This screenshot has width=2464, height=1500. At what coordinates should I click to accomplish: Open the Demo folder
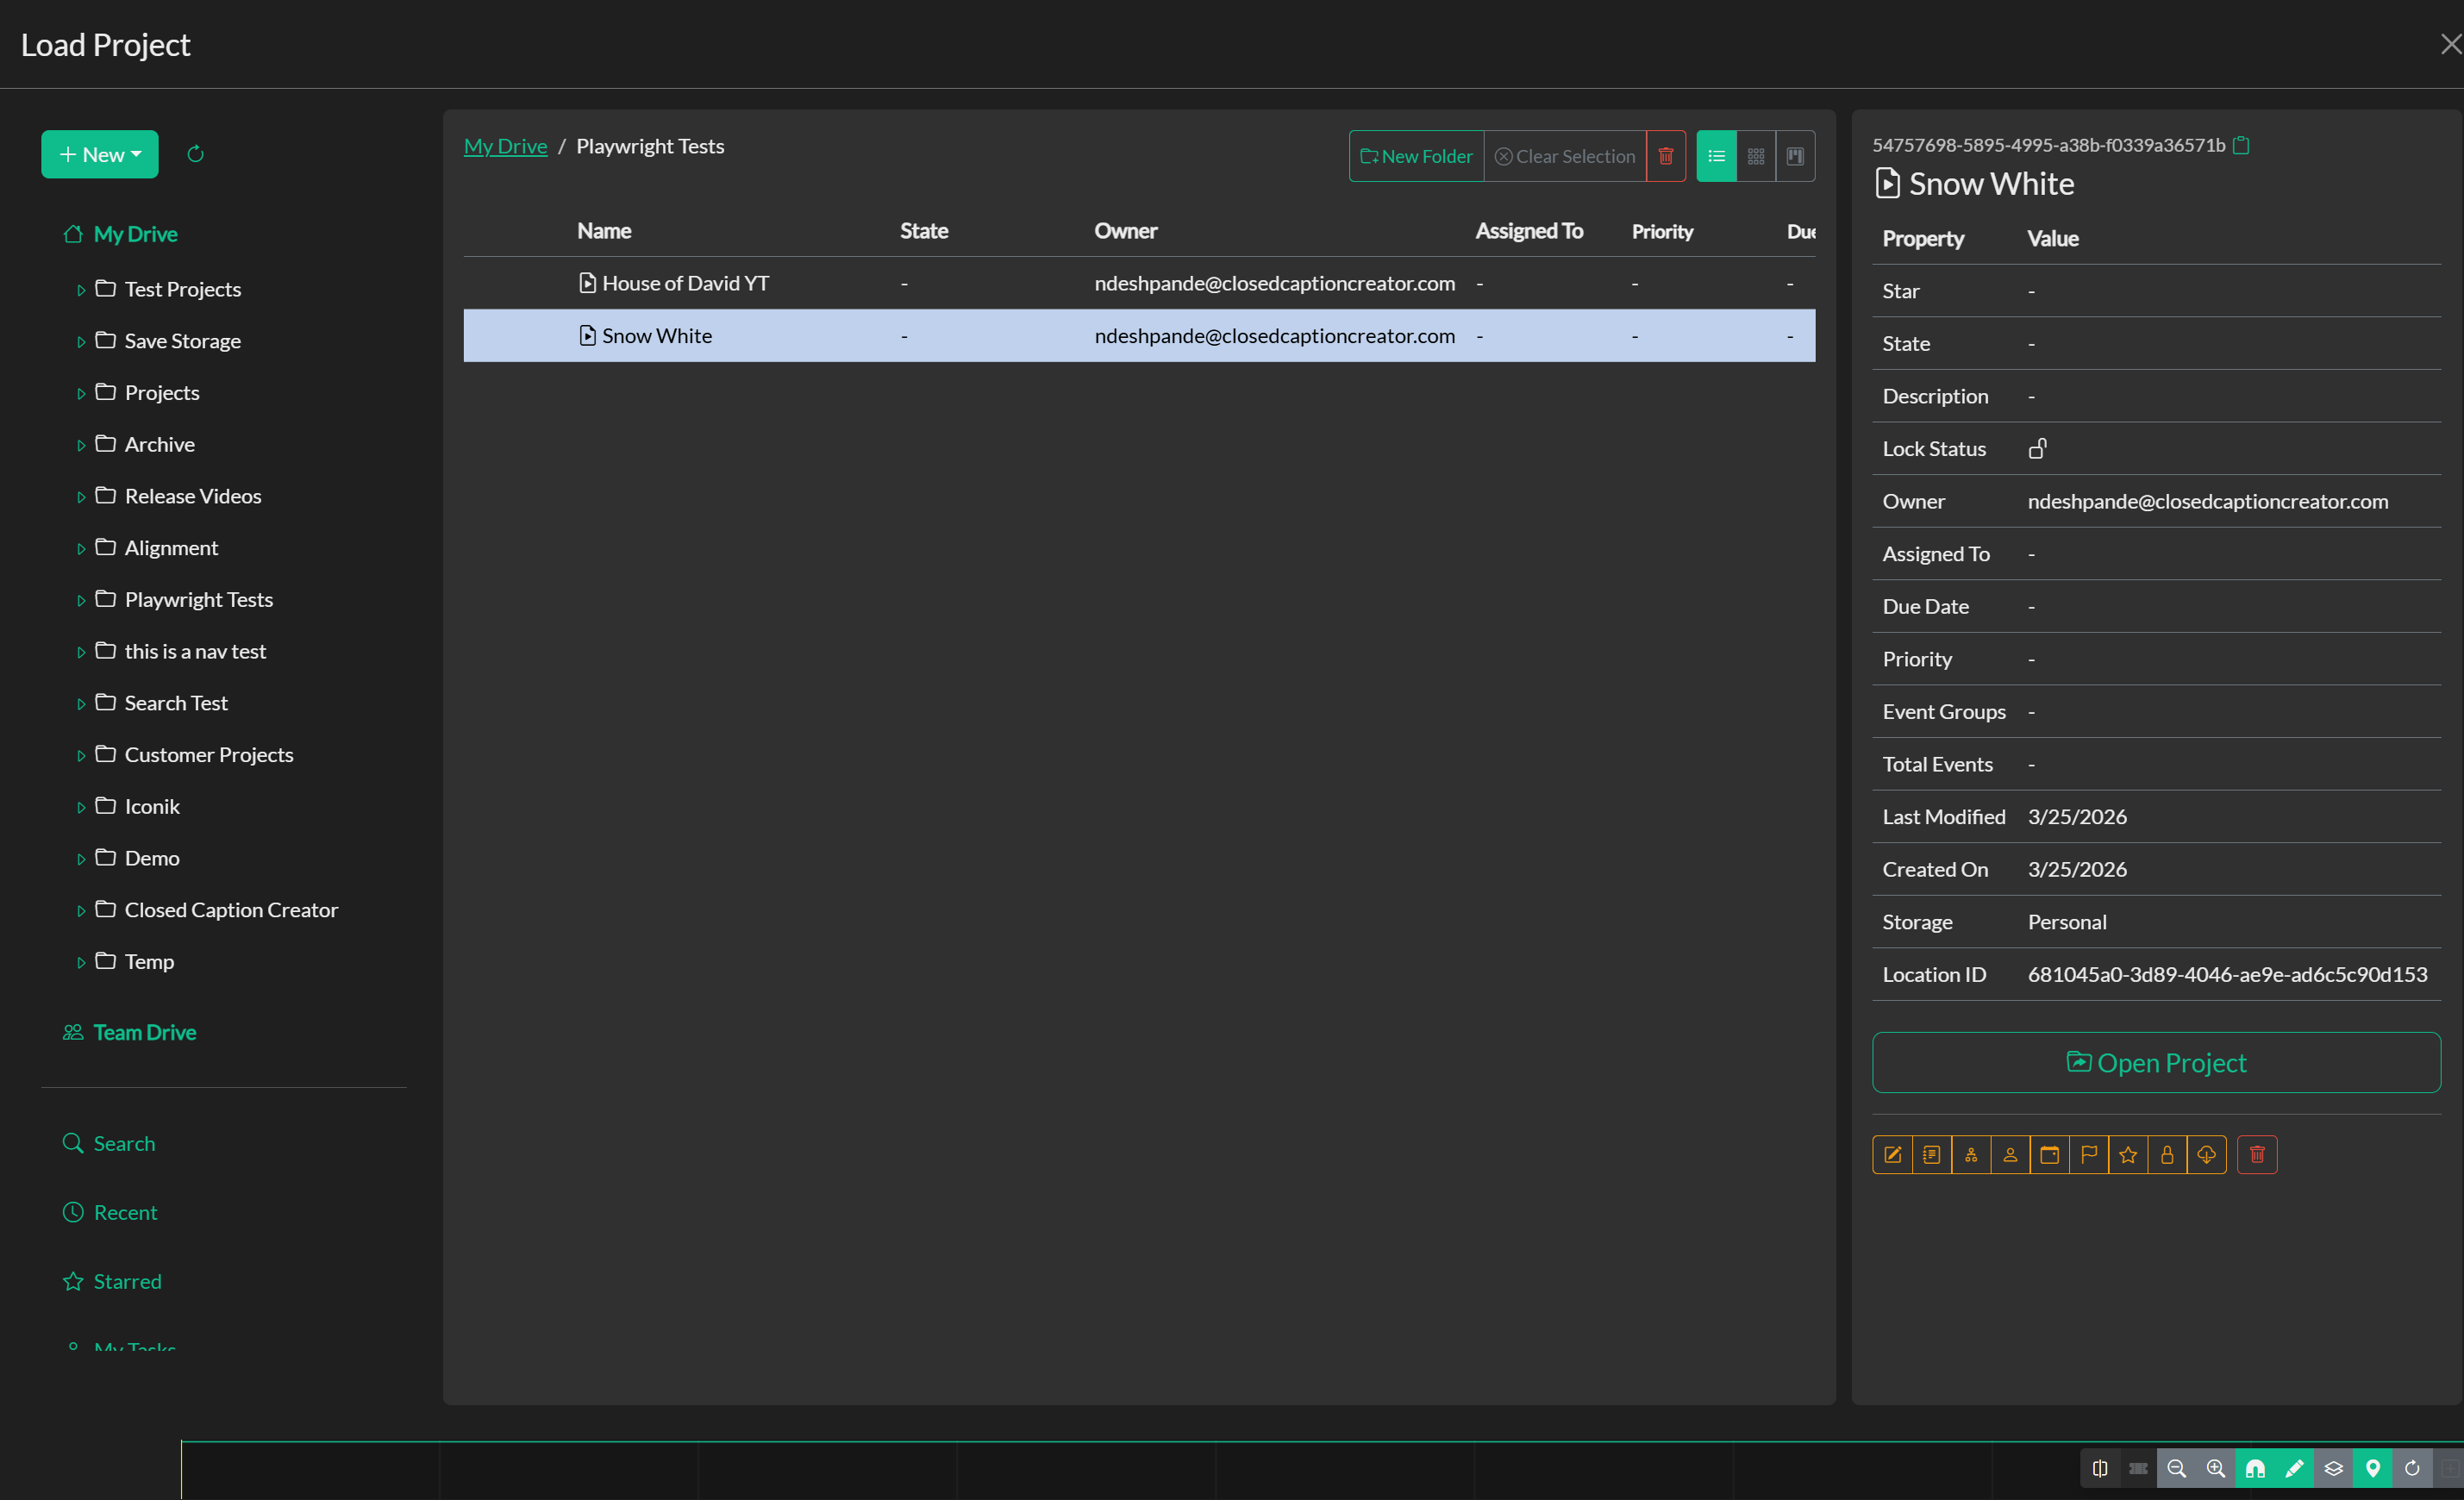coord(138,858)
